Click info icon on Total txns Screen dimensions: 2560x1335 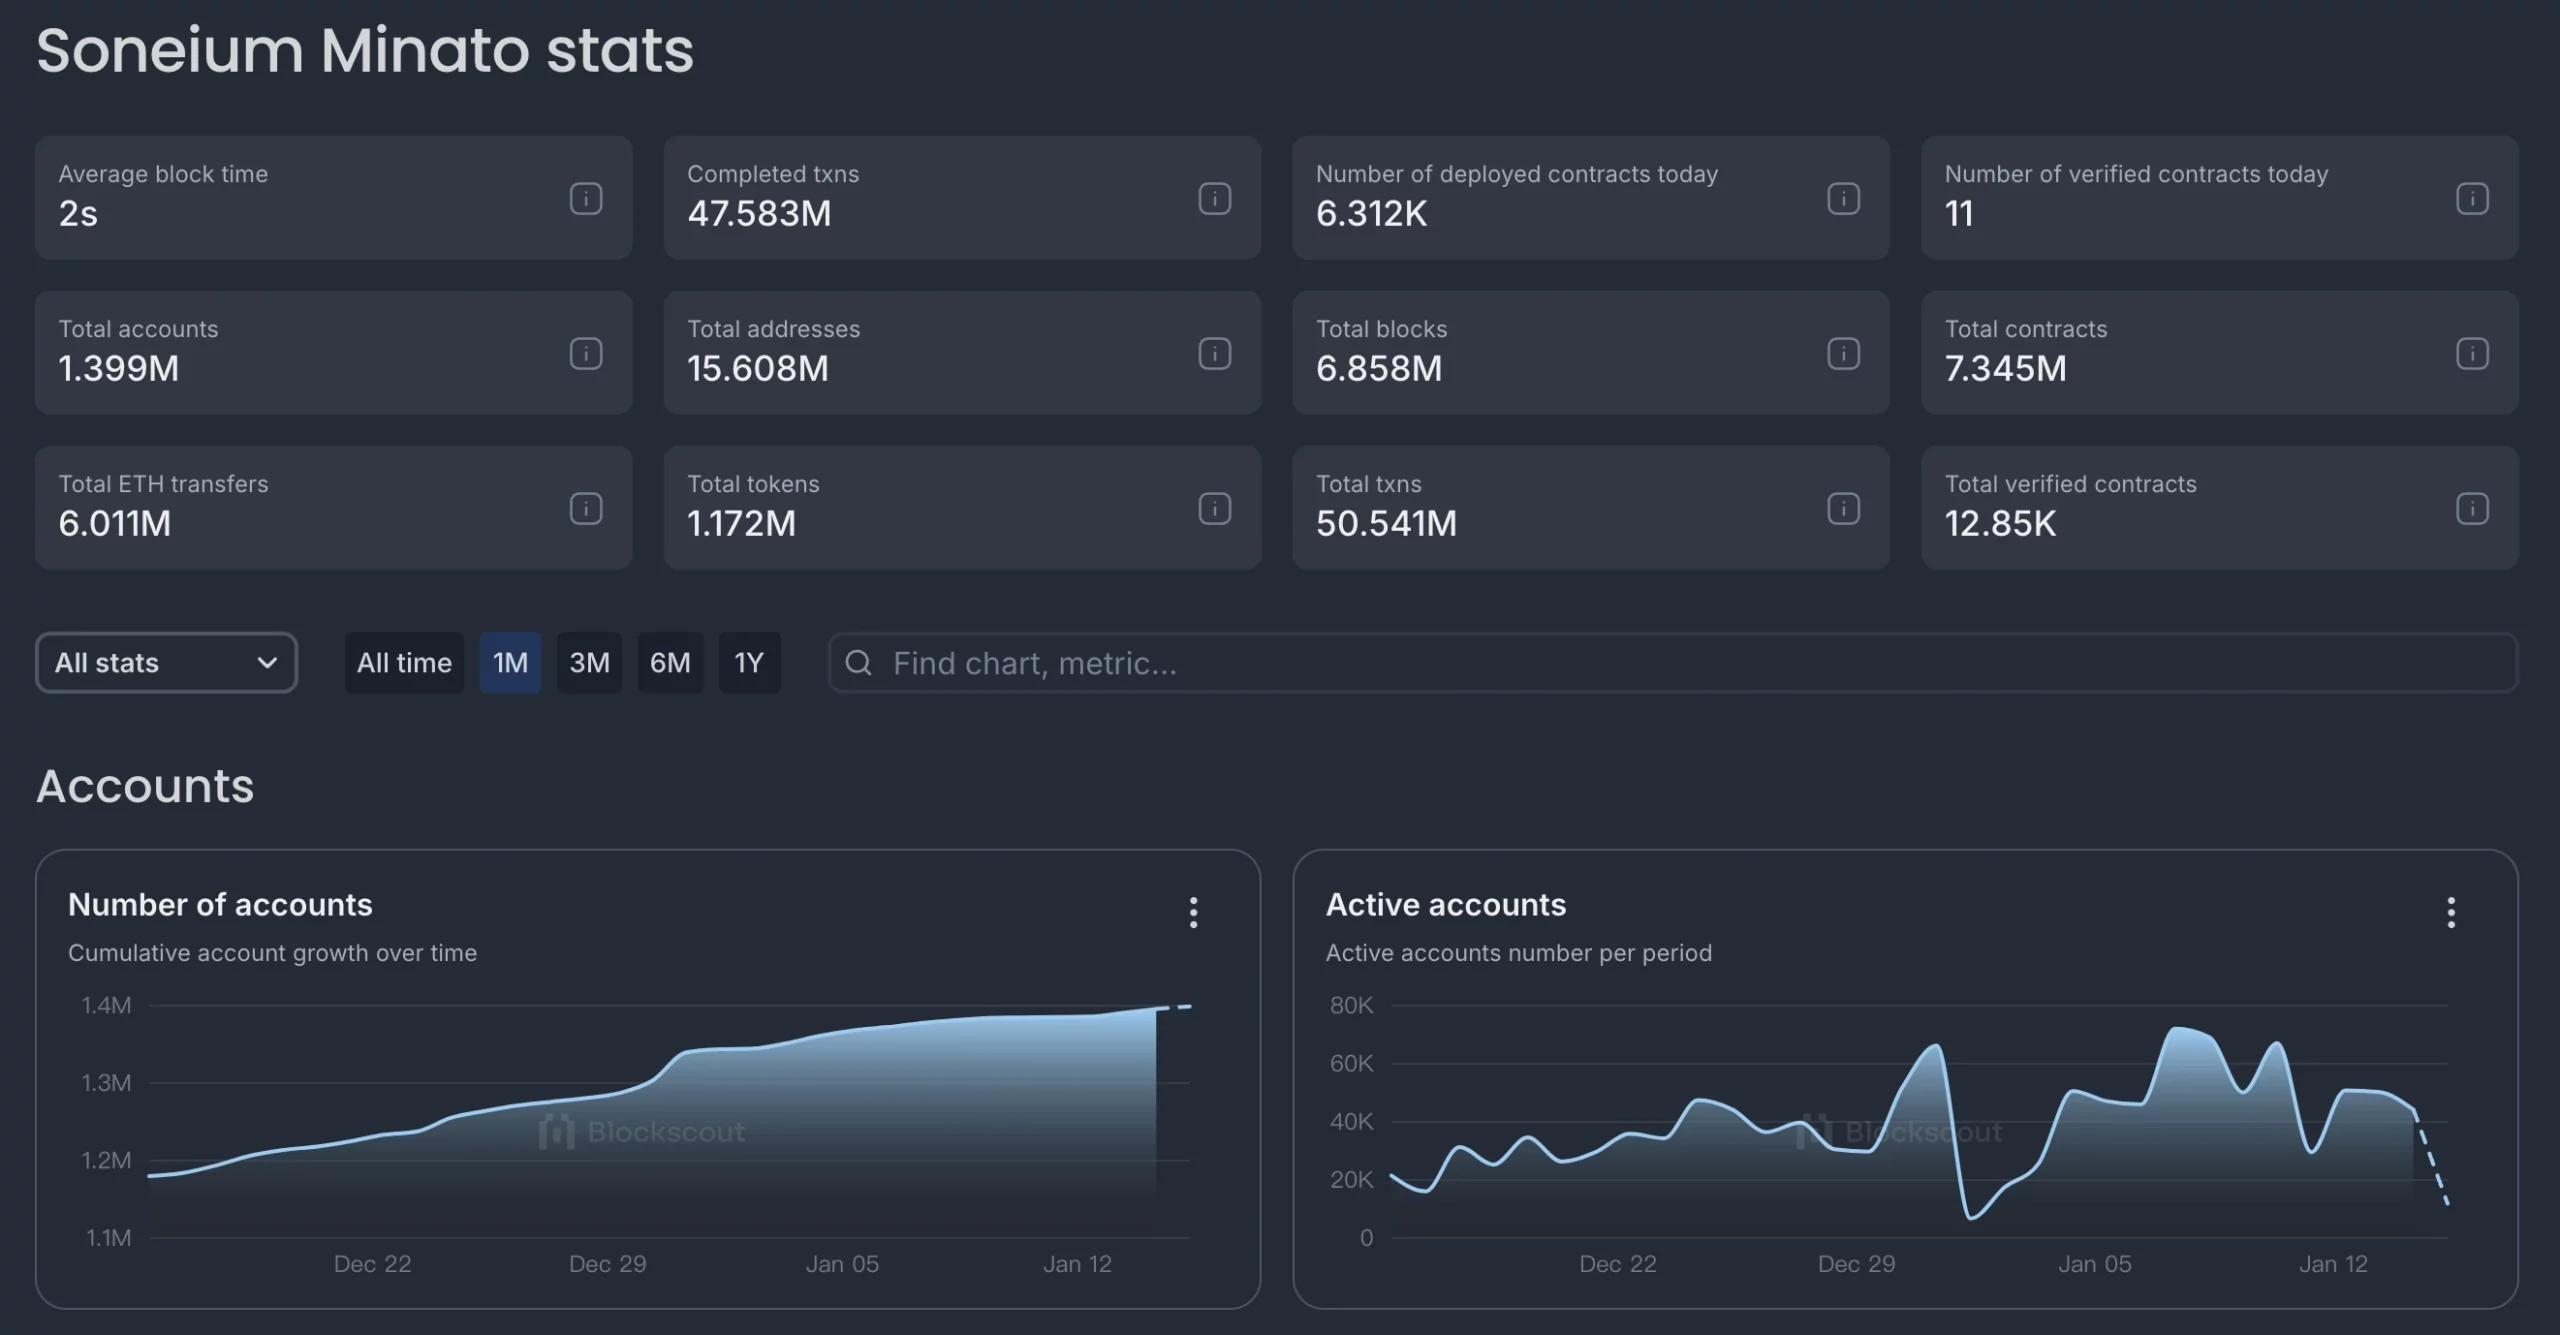pyautogui.click(x=1843, y=508)
